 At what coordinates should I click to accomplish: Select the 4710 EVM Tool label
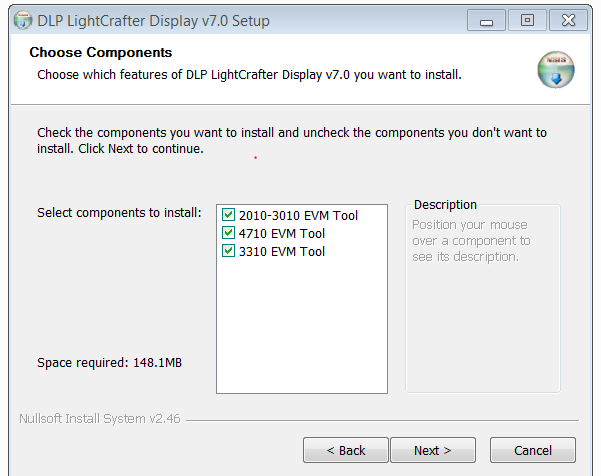click(x=282, y=233)
